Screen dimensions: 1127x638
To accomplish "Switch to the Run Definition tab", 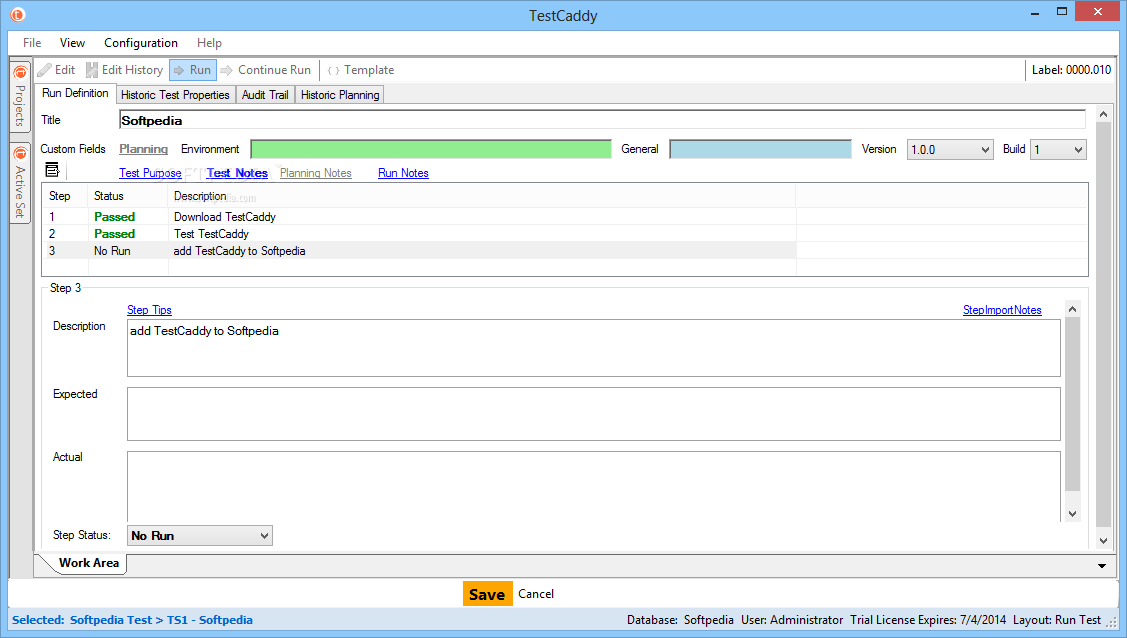I will pos(75,93).
